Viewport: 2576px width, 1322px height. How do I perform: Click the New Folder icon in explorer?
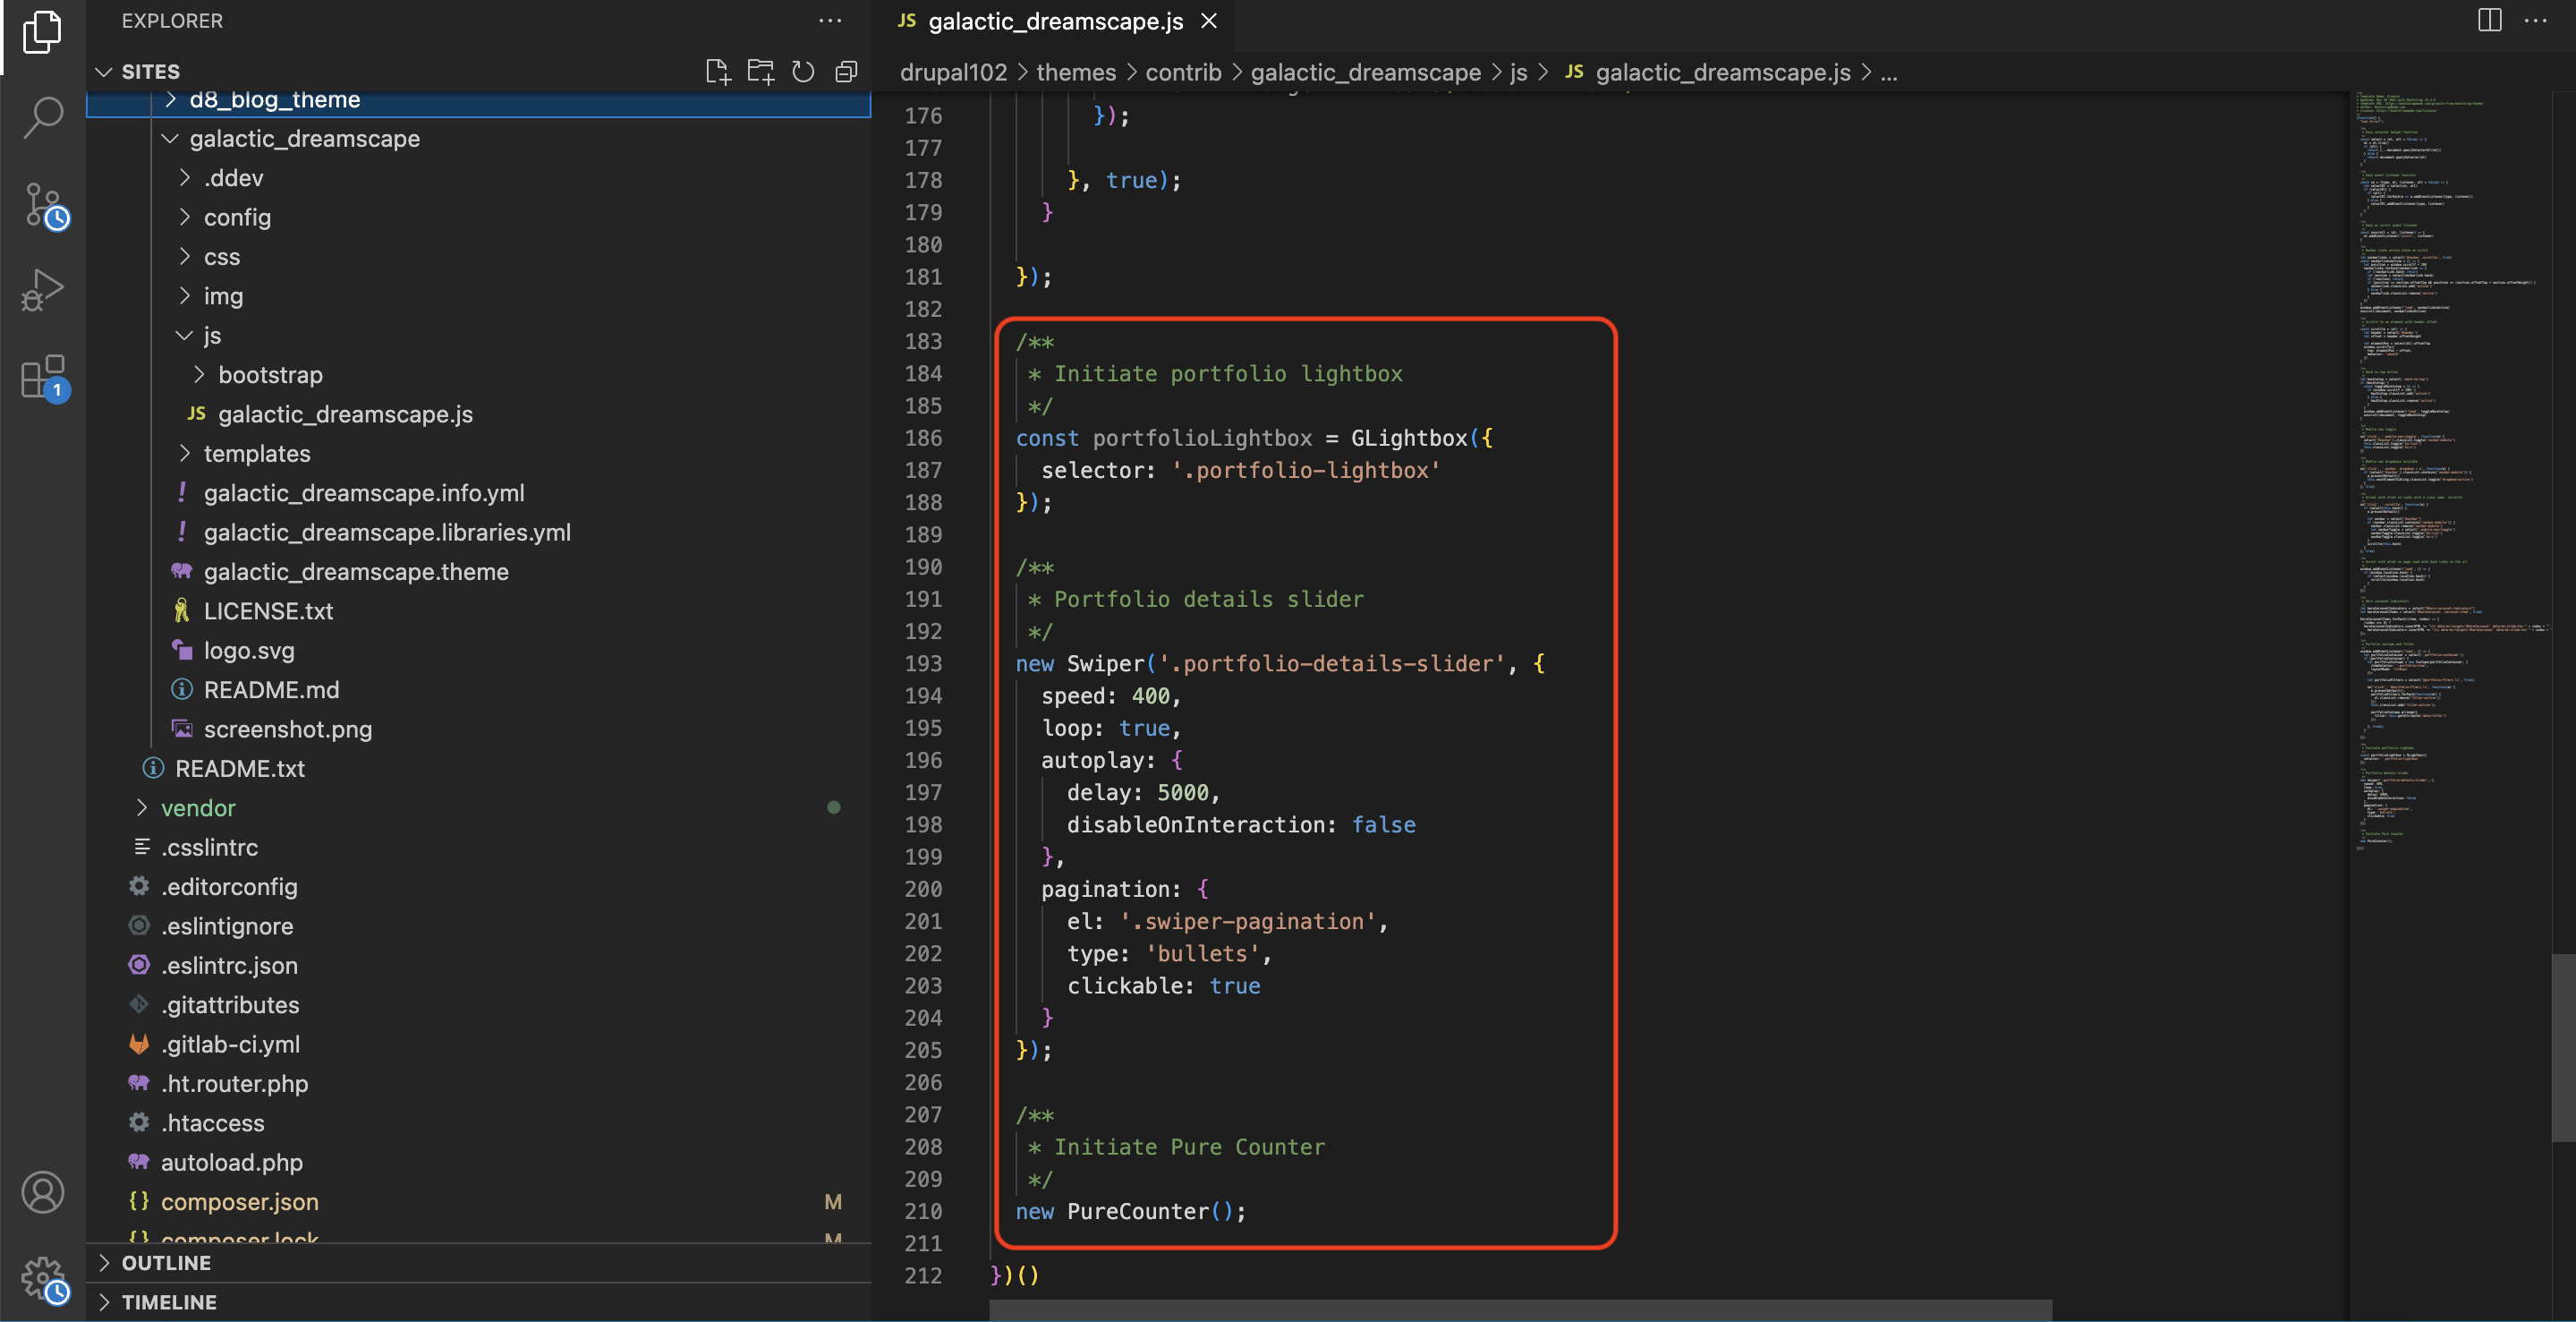tap(760, 72)
